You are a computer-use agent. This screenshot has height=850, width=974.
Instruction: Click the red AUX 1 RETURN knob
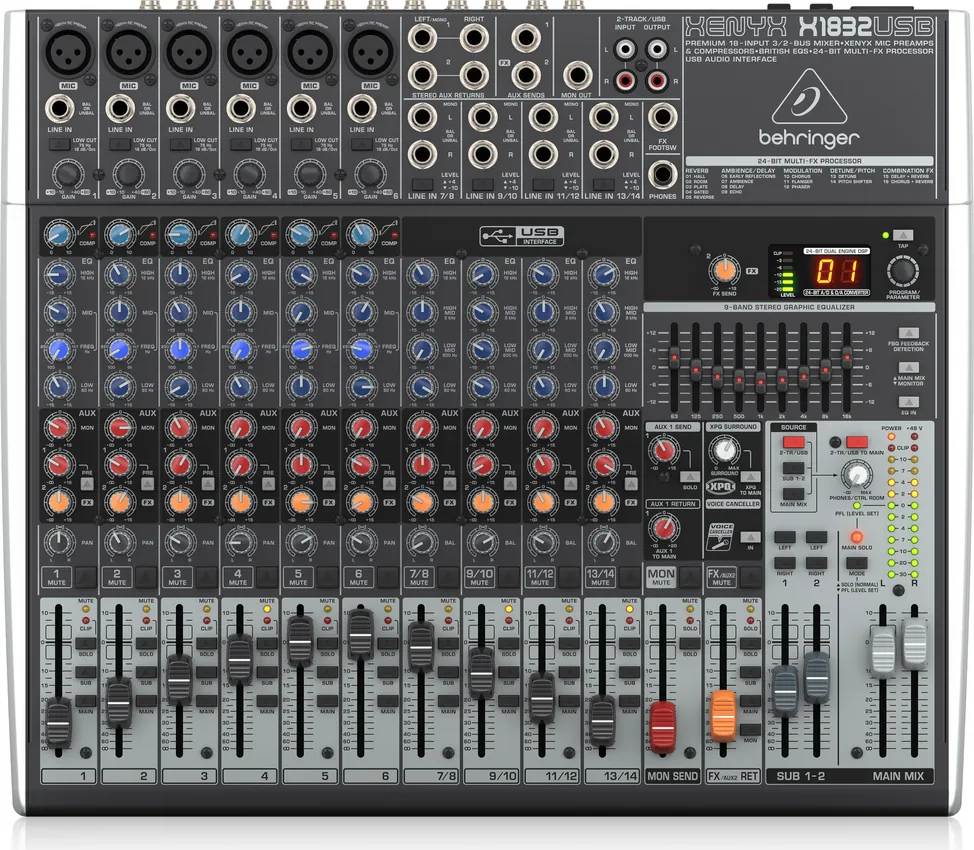click(664, 528)
